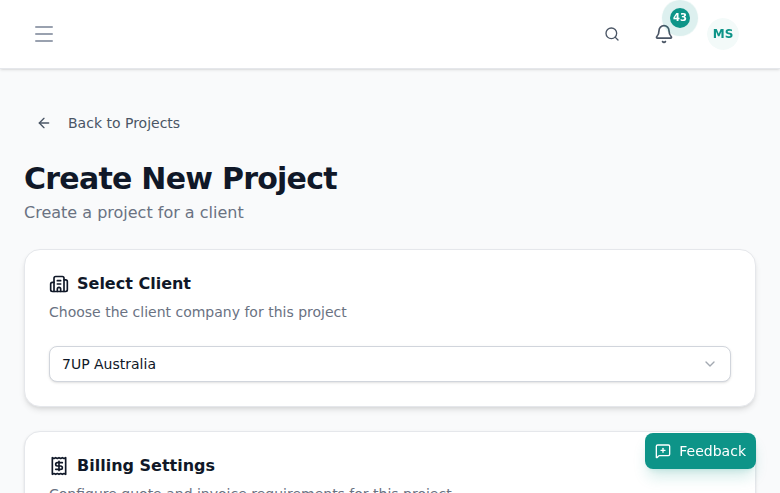Click the Create New Project heading

point(181,178)
